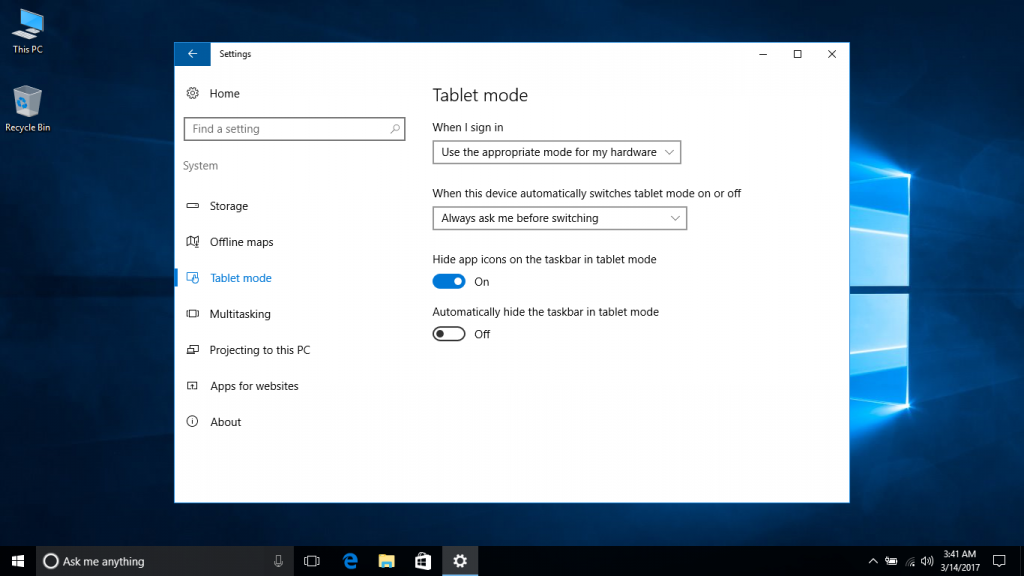
Task: Change the tablet mode switching prompt option
Action: (559, 218)
